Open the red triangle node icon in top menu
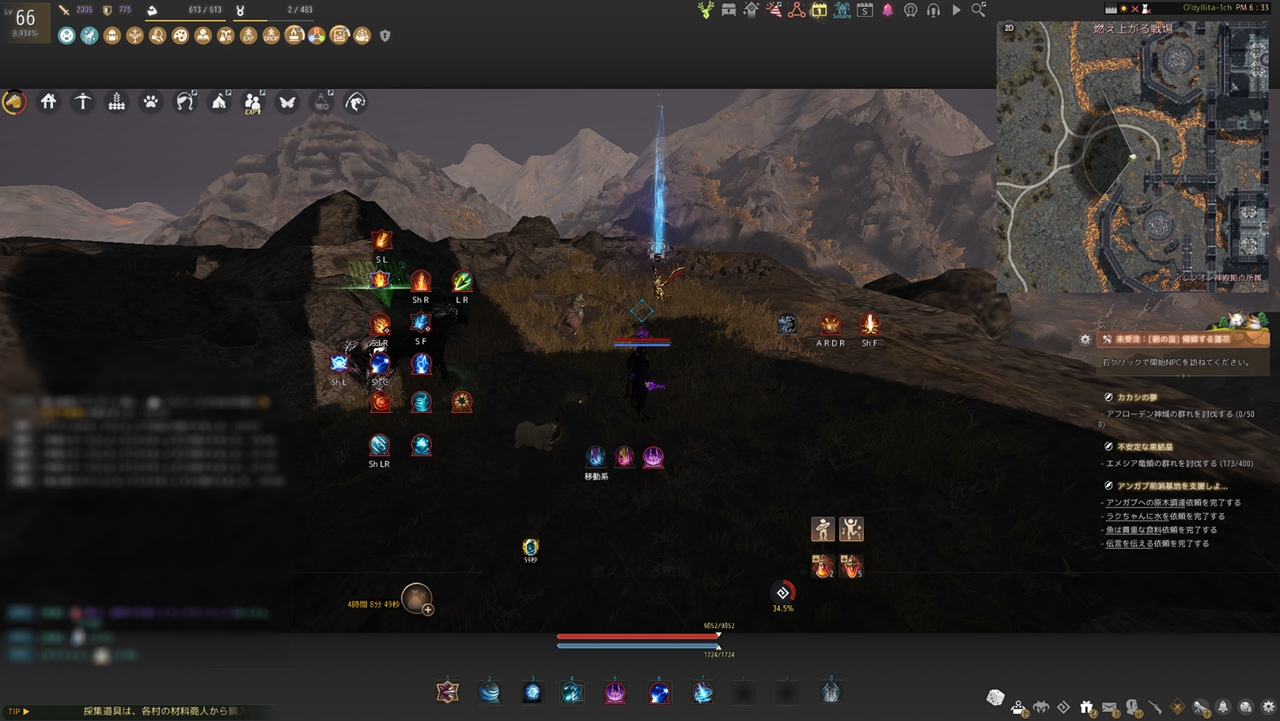Image resolution: width=1280 pixels, height=721 pixels. point(796,10)
